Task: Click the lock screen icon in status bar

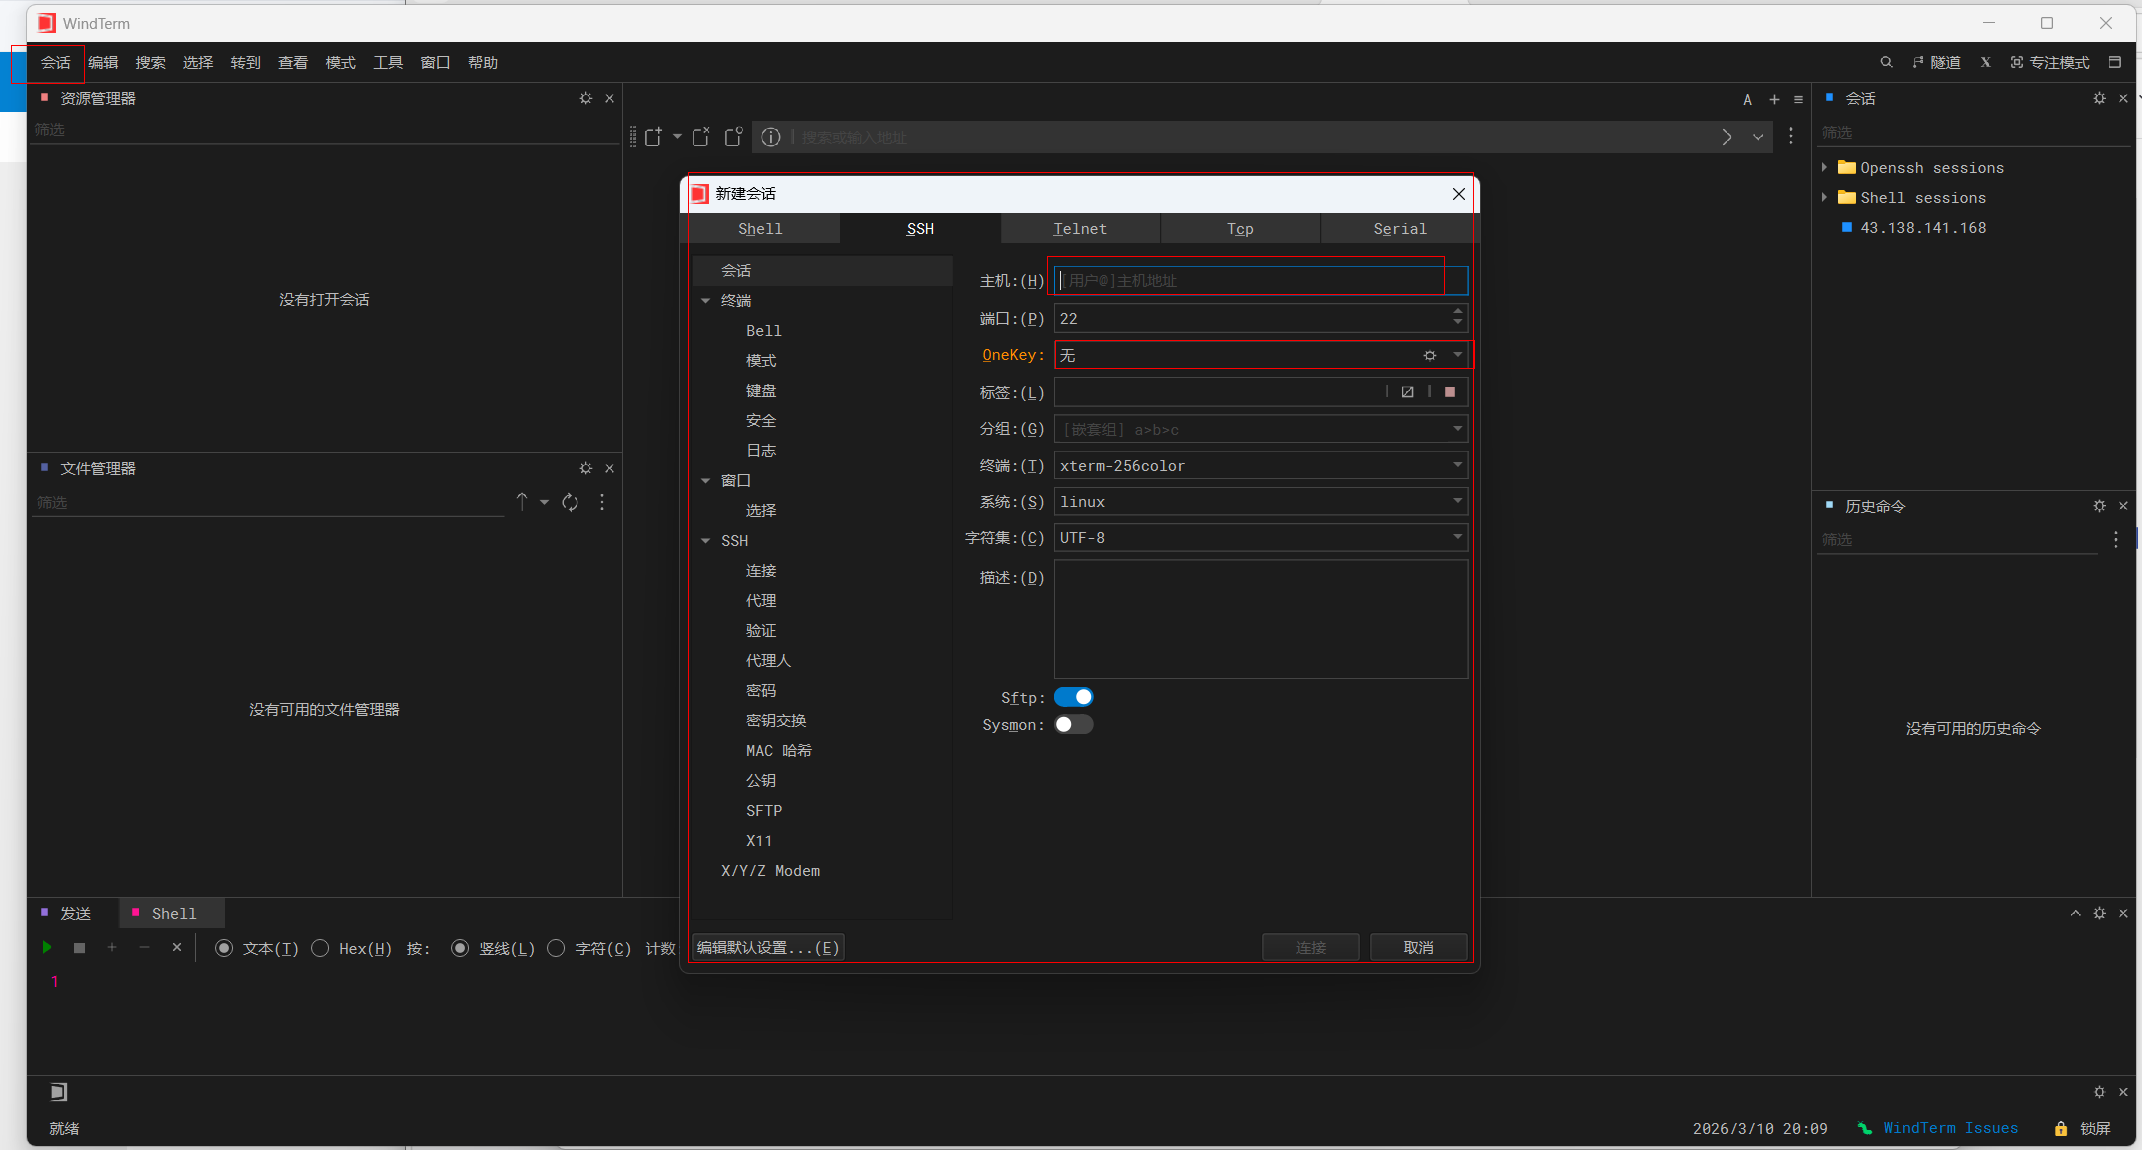Action: point(2061,1128)
